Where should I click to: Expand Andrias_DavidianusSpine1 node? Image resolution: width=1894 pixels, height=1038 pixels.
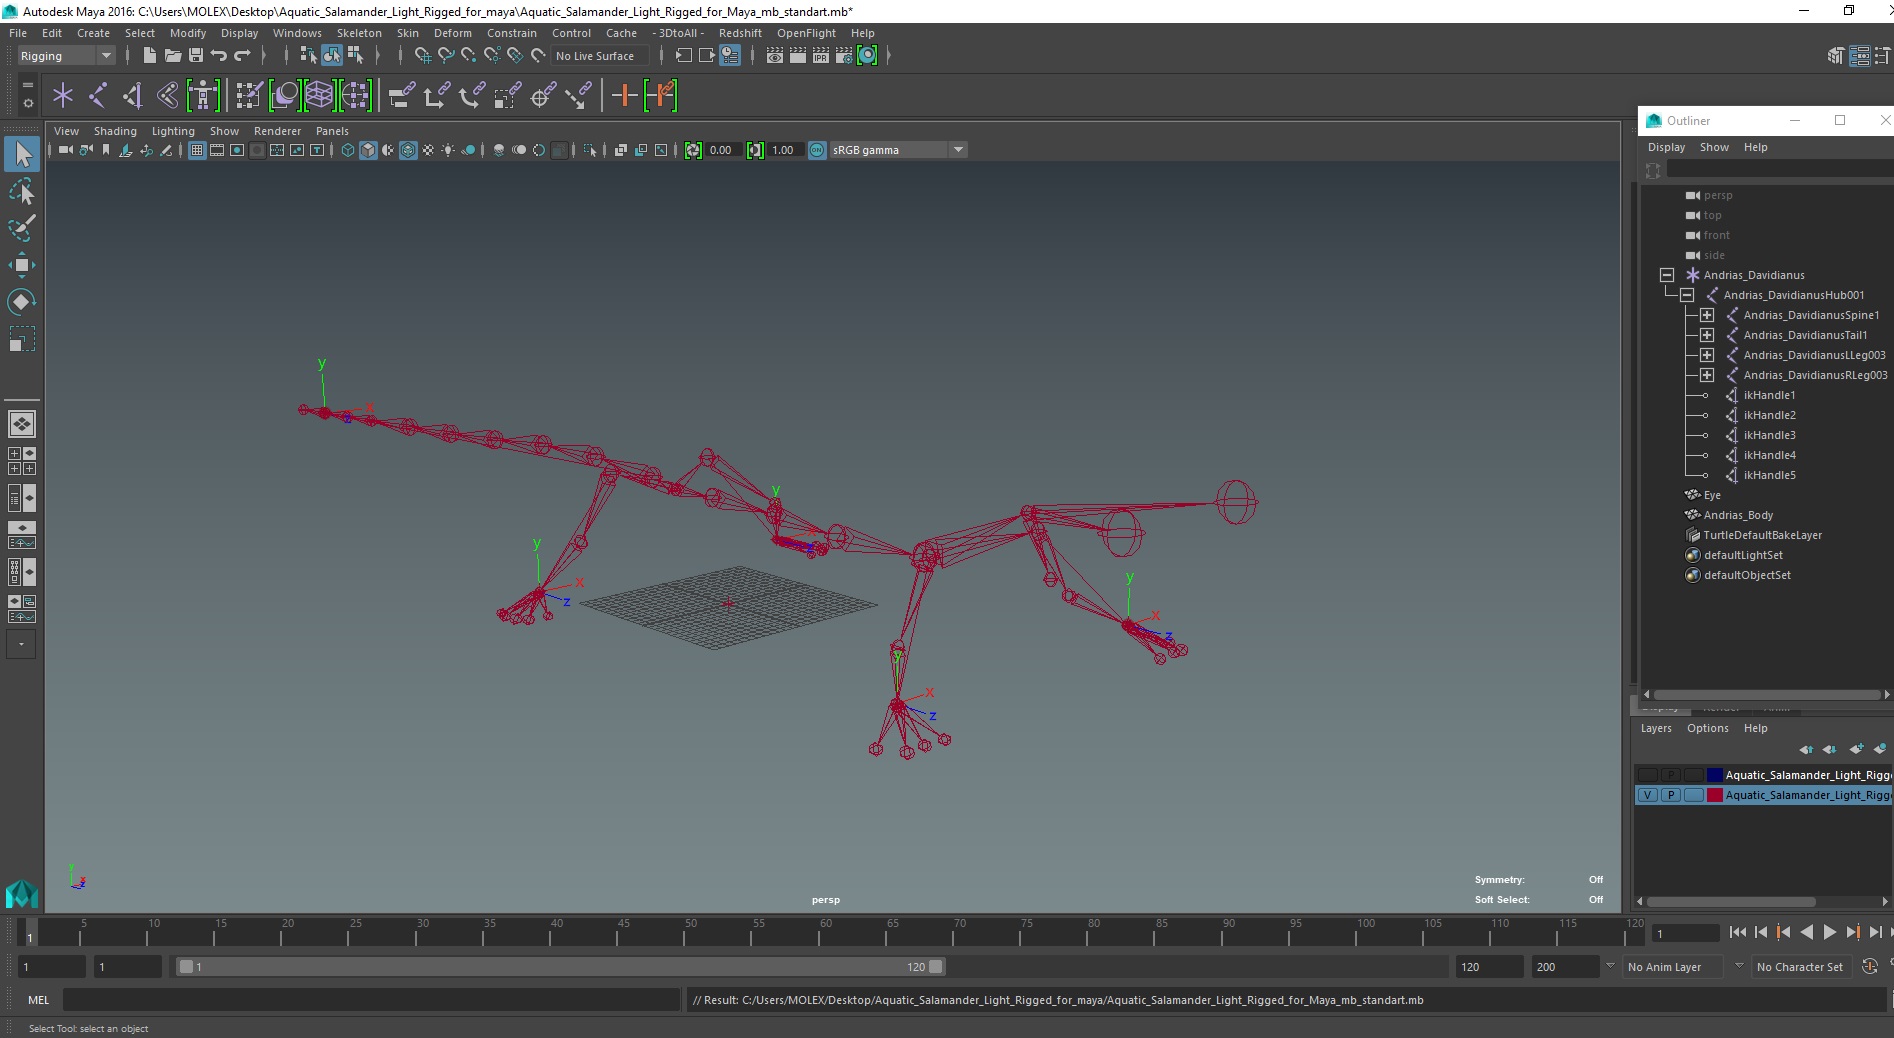1707,315
